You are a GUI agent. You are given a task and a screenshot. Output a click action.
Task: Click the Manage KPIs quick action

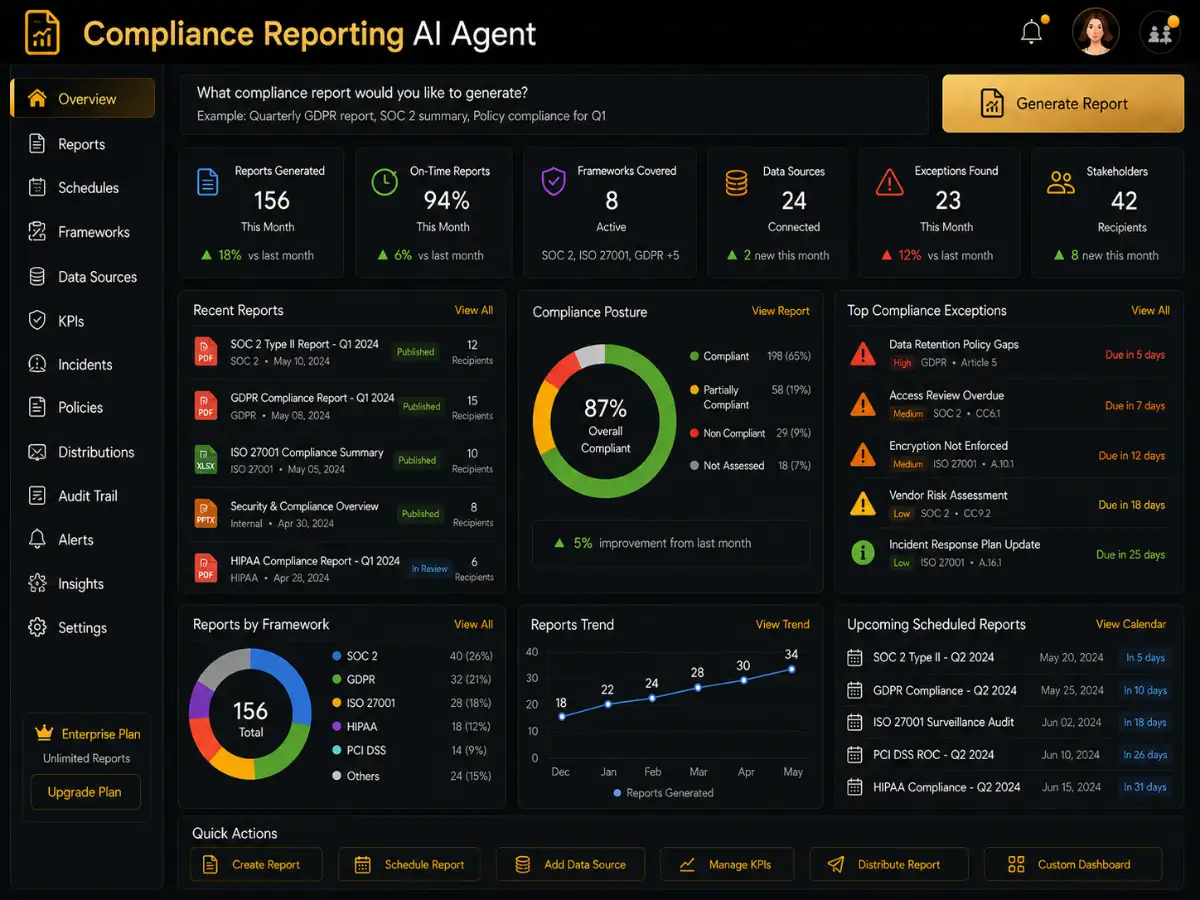pos(728,864)
